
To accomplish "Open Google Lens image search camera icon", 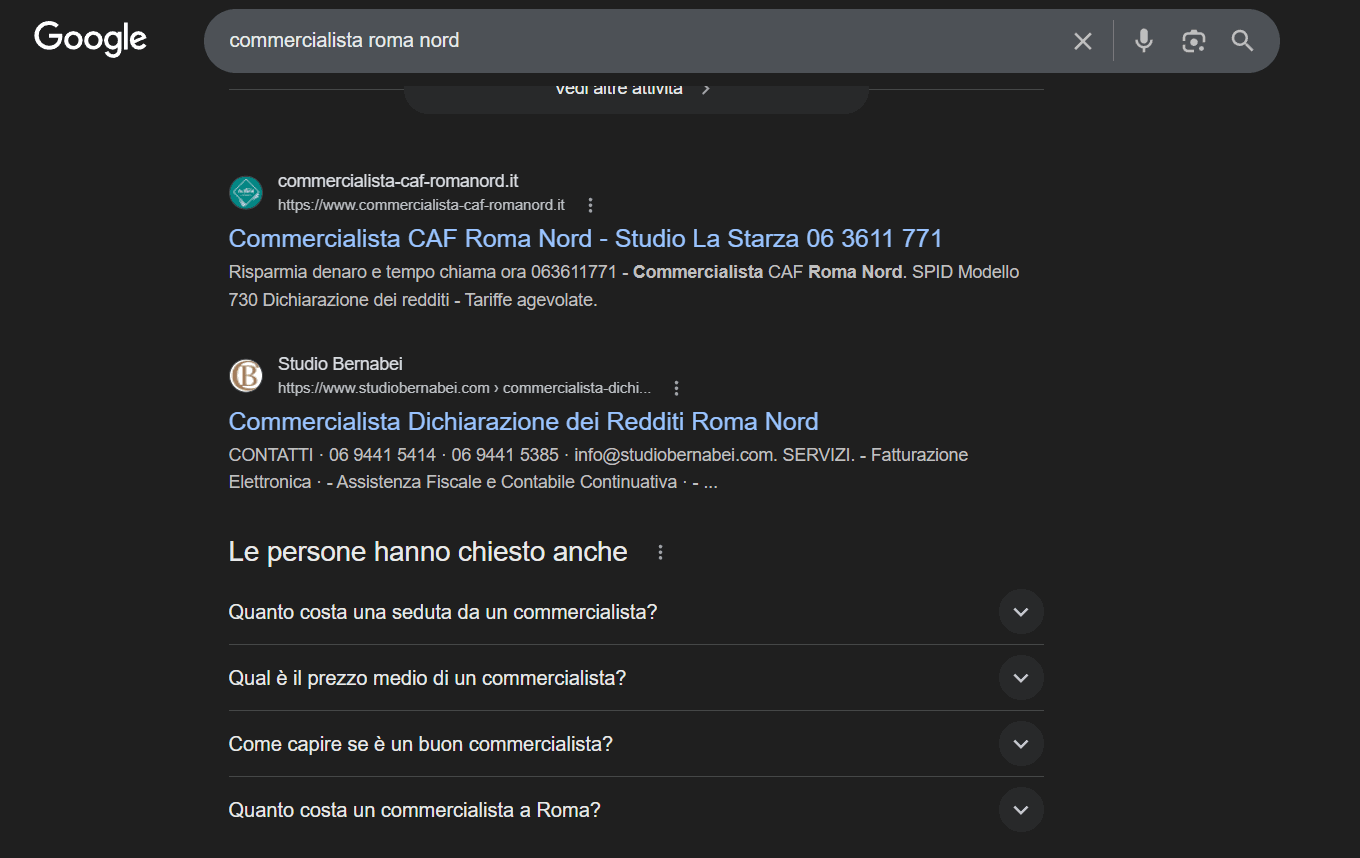I will click(1193, 41).
